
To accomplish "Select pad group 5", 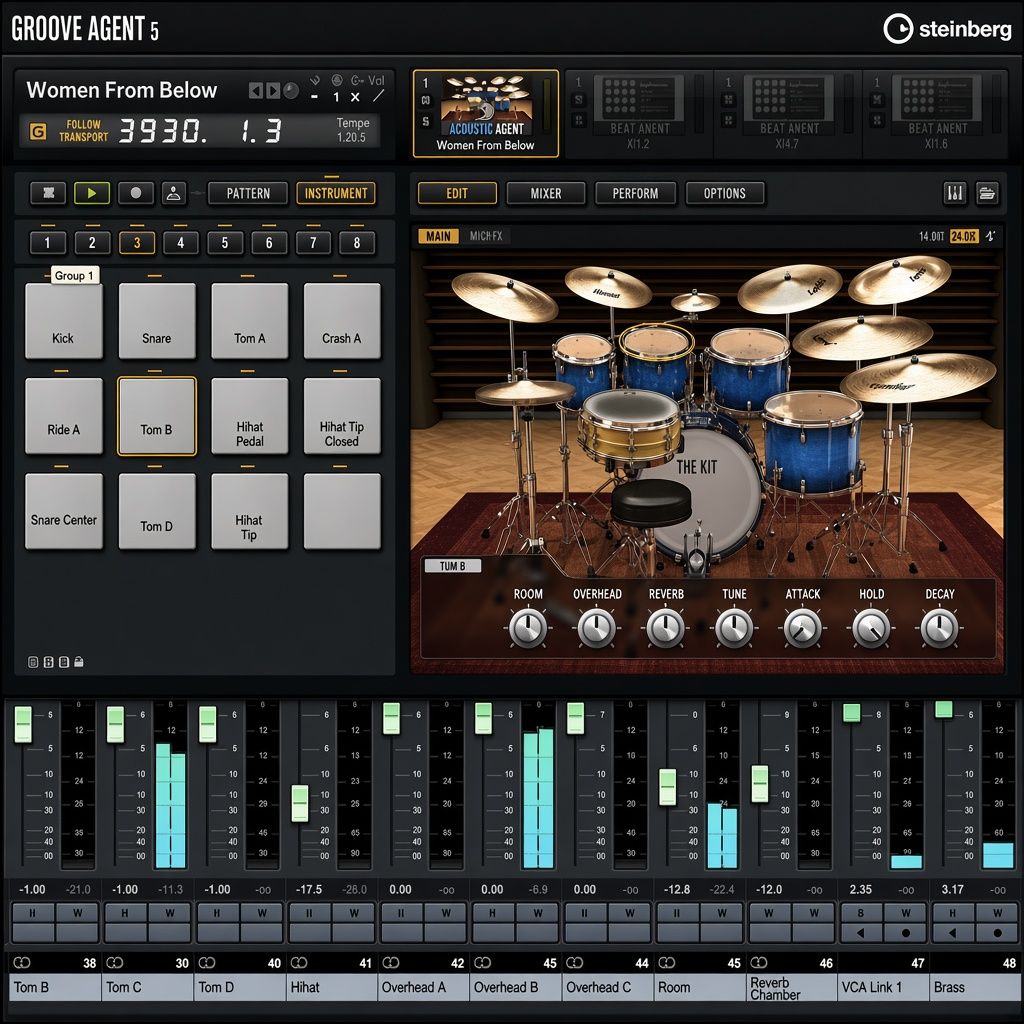I will point(225,243).
